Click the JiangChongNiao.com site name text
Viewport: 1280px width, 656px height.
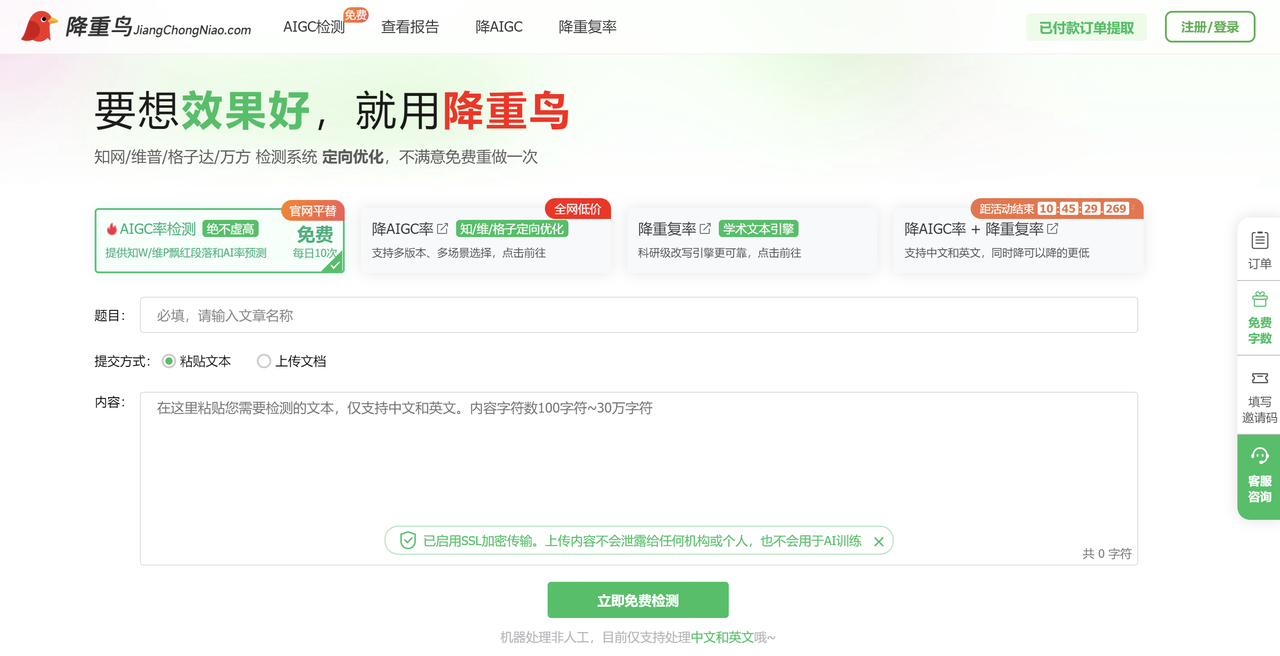click(192, 30)
